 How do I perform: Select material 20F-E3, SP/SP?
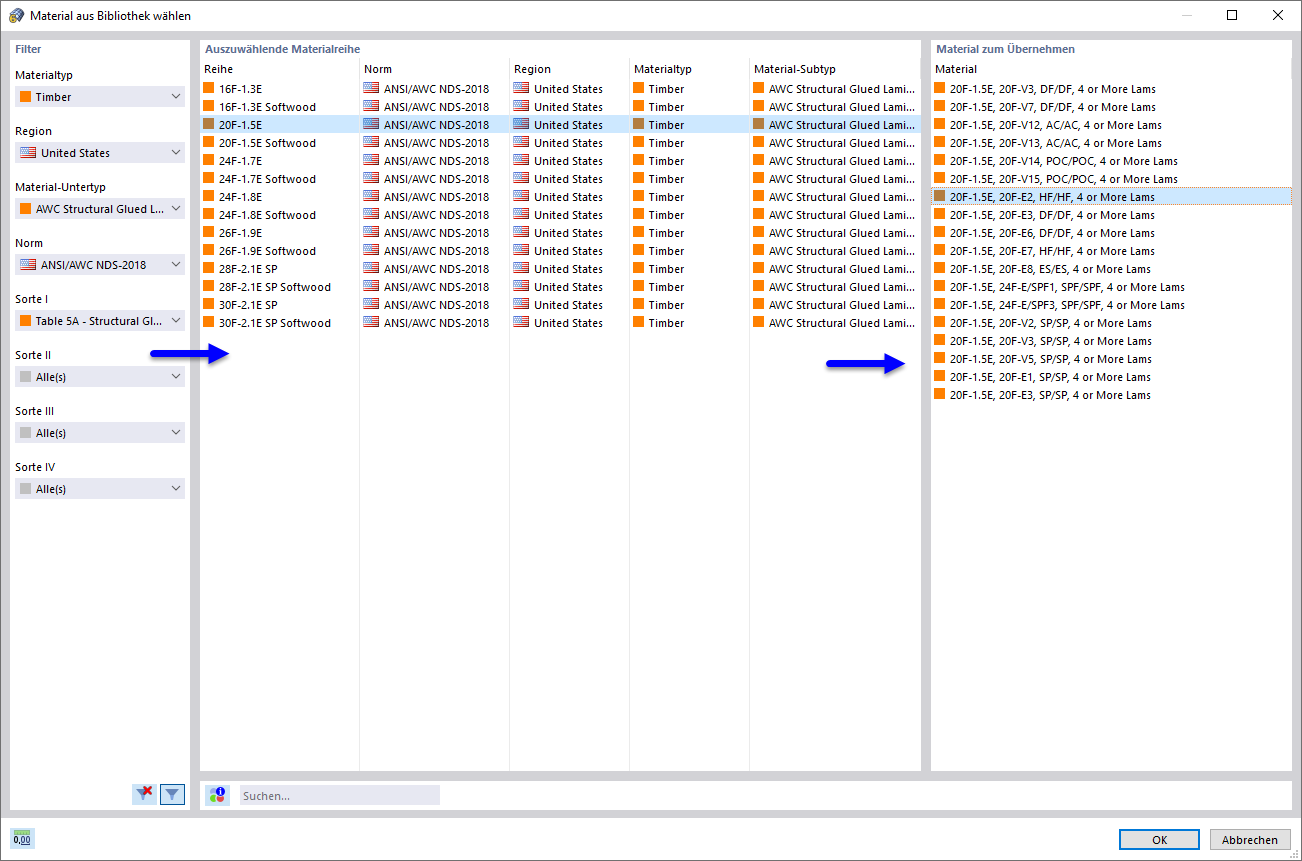click(x=1111, y=395)
